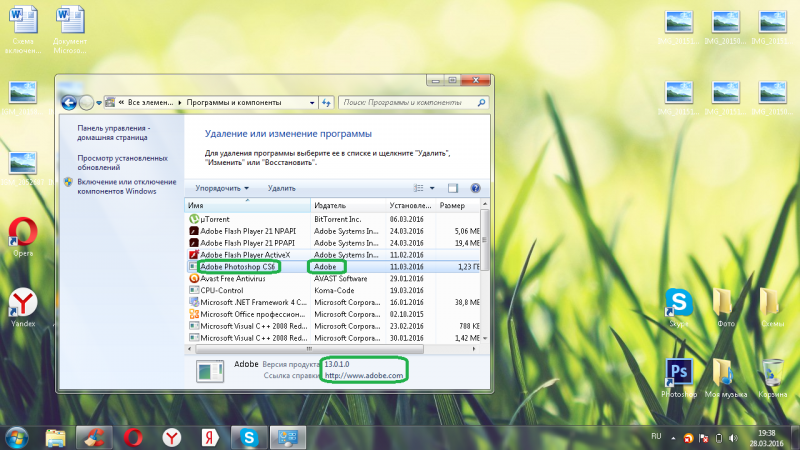This screenshot has width=800, height=450.
Task: Open Панель управления домашняя страница link
Action: pyautogui.click(x=114, y=133)
